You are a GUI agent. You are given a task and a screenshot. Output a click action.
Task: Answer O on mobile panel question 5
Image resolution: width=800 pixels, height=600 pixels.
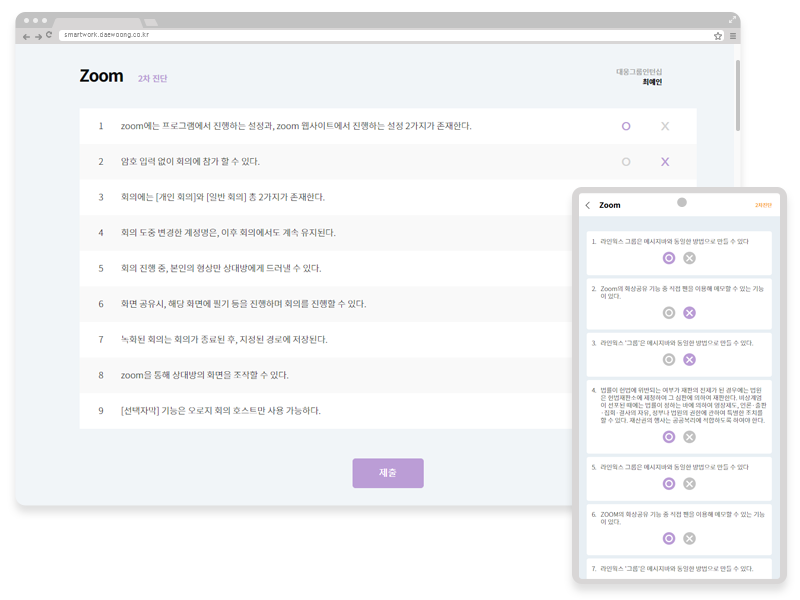pyautogui.click(x=669, y=484)
